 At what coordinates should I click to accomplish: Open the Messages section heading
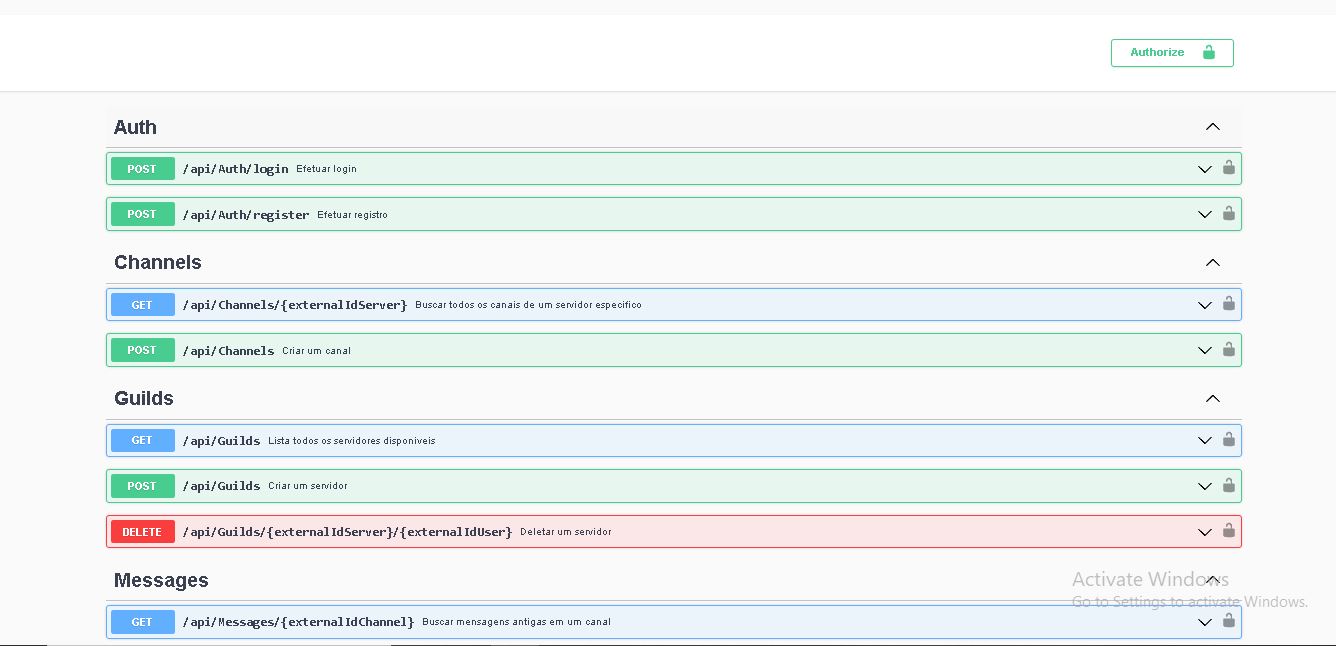tap(161, 581)
